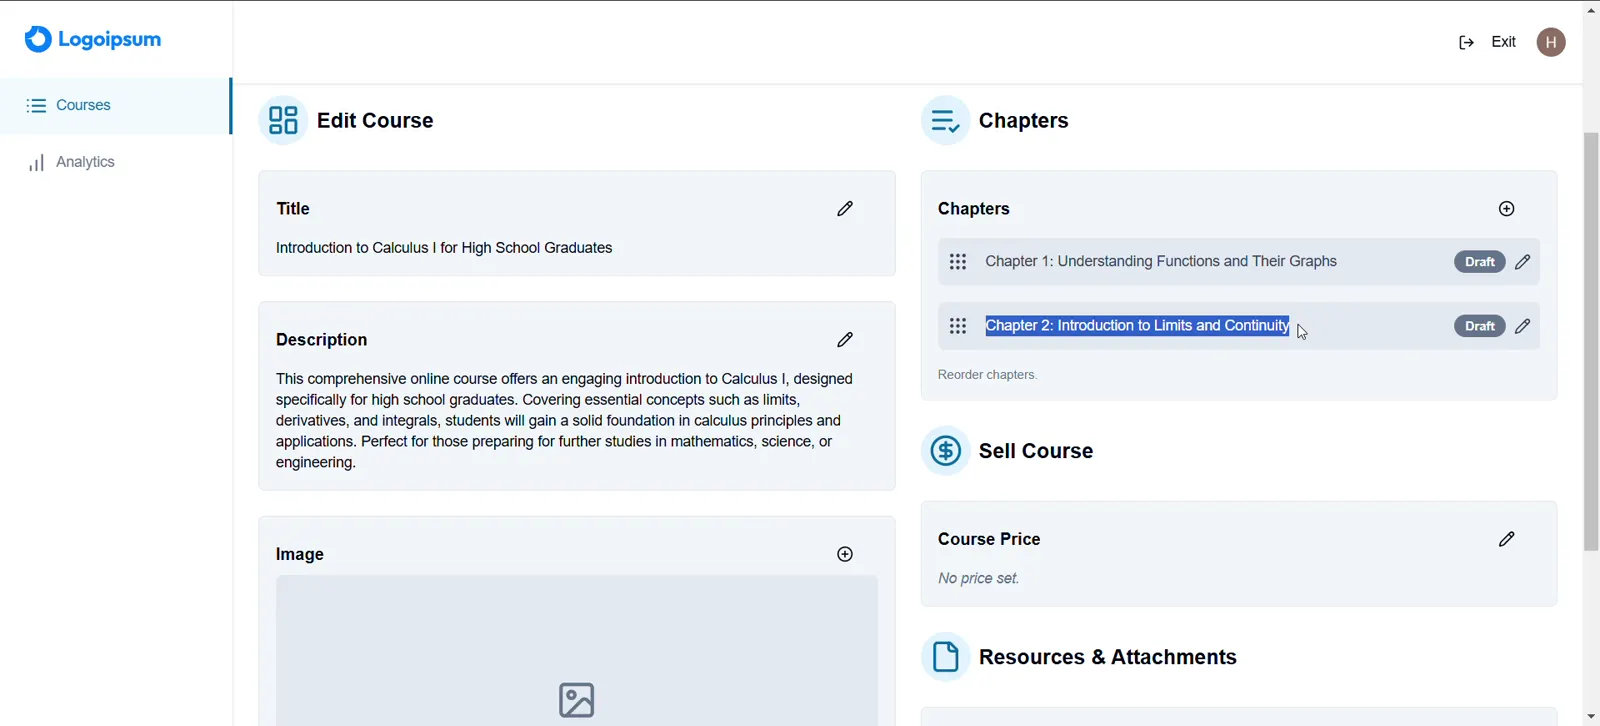Click the Exit button
The height and width of the screenshot is (726, 1600).
click(x=1503, y=42)
